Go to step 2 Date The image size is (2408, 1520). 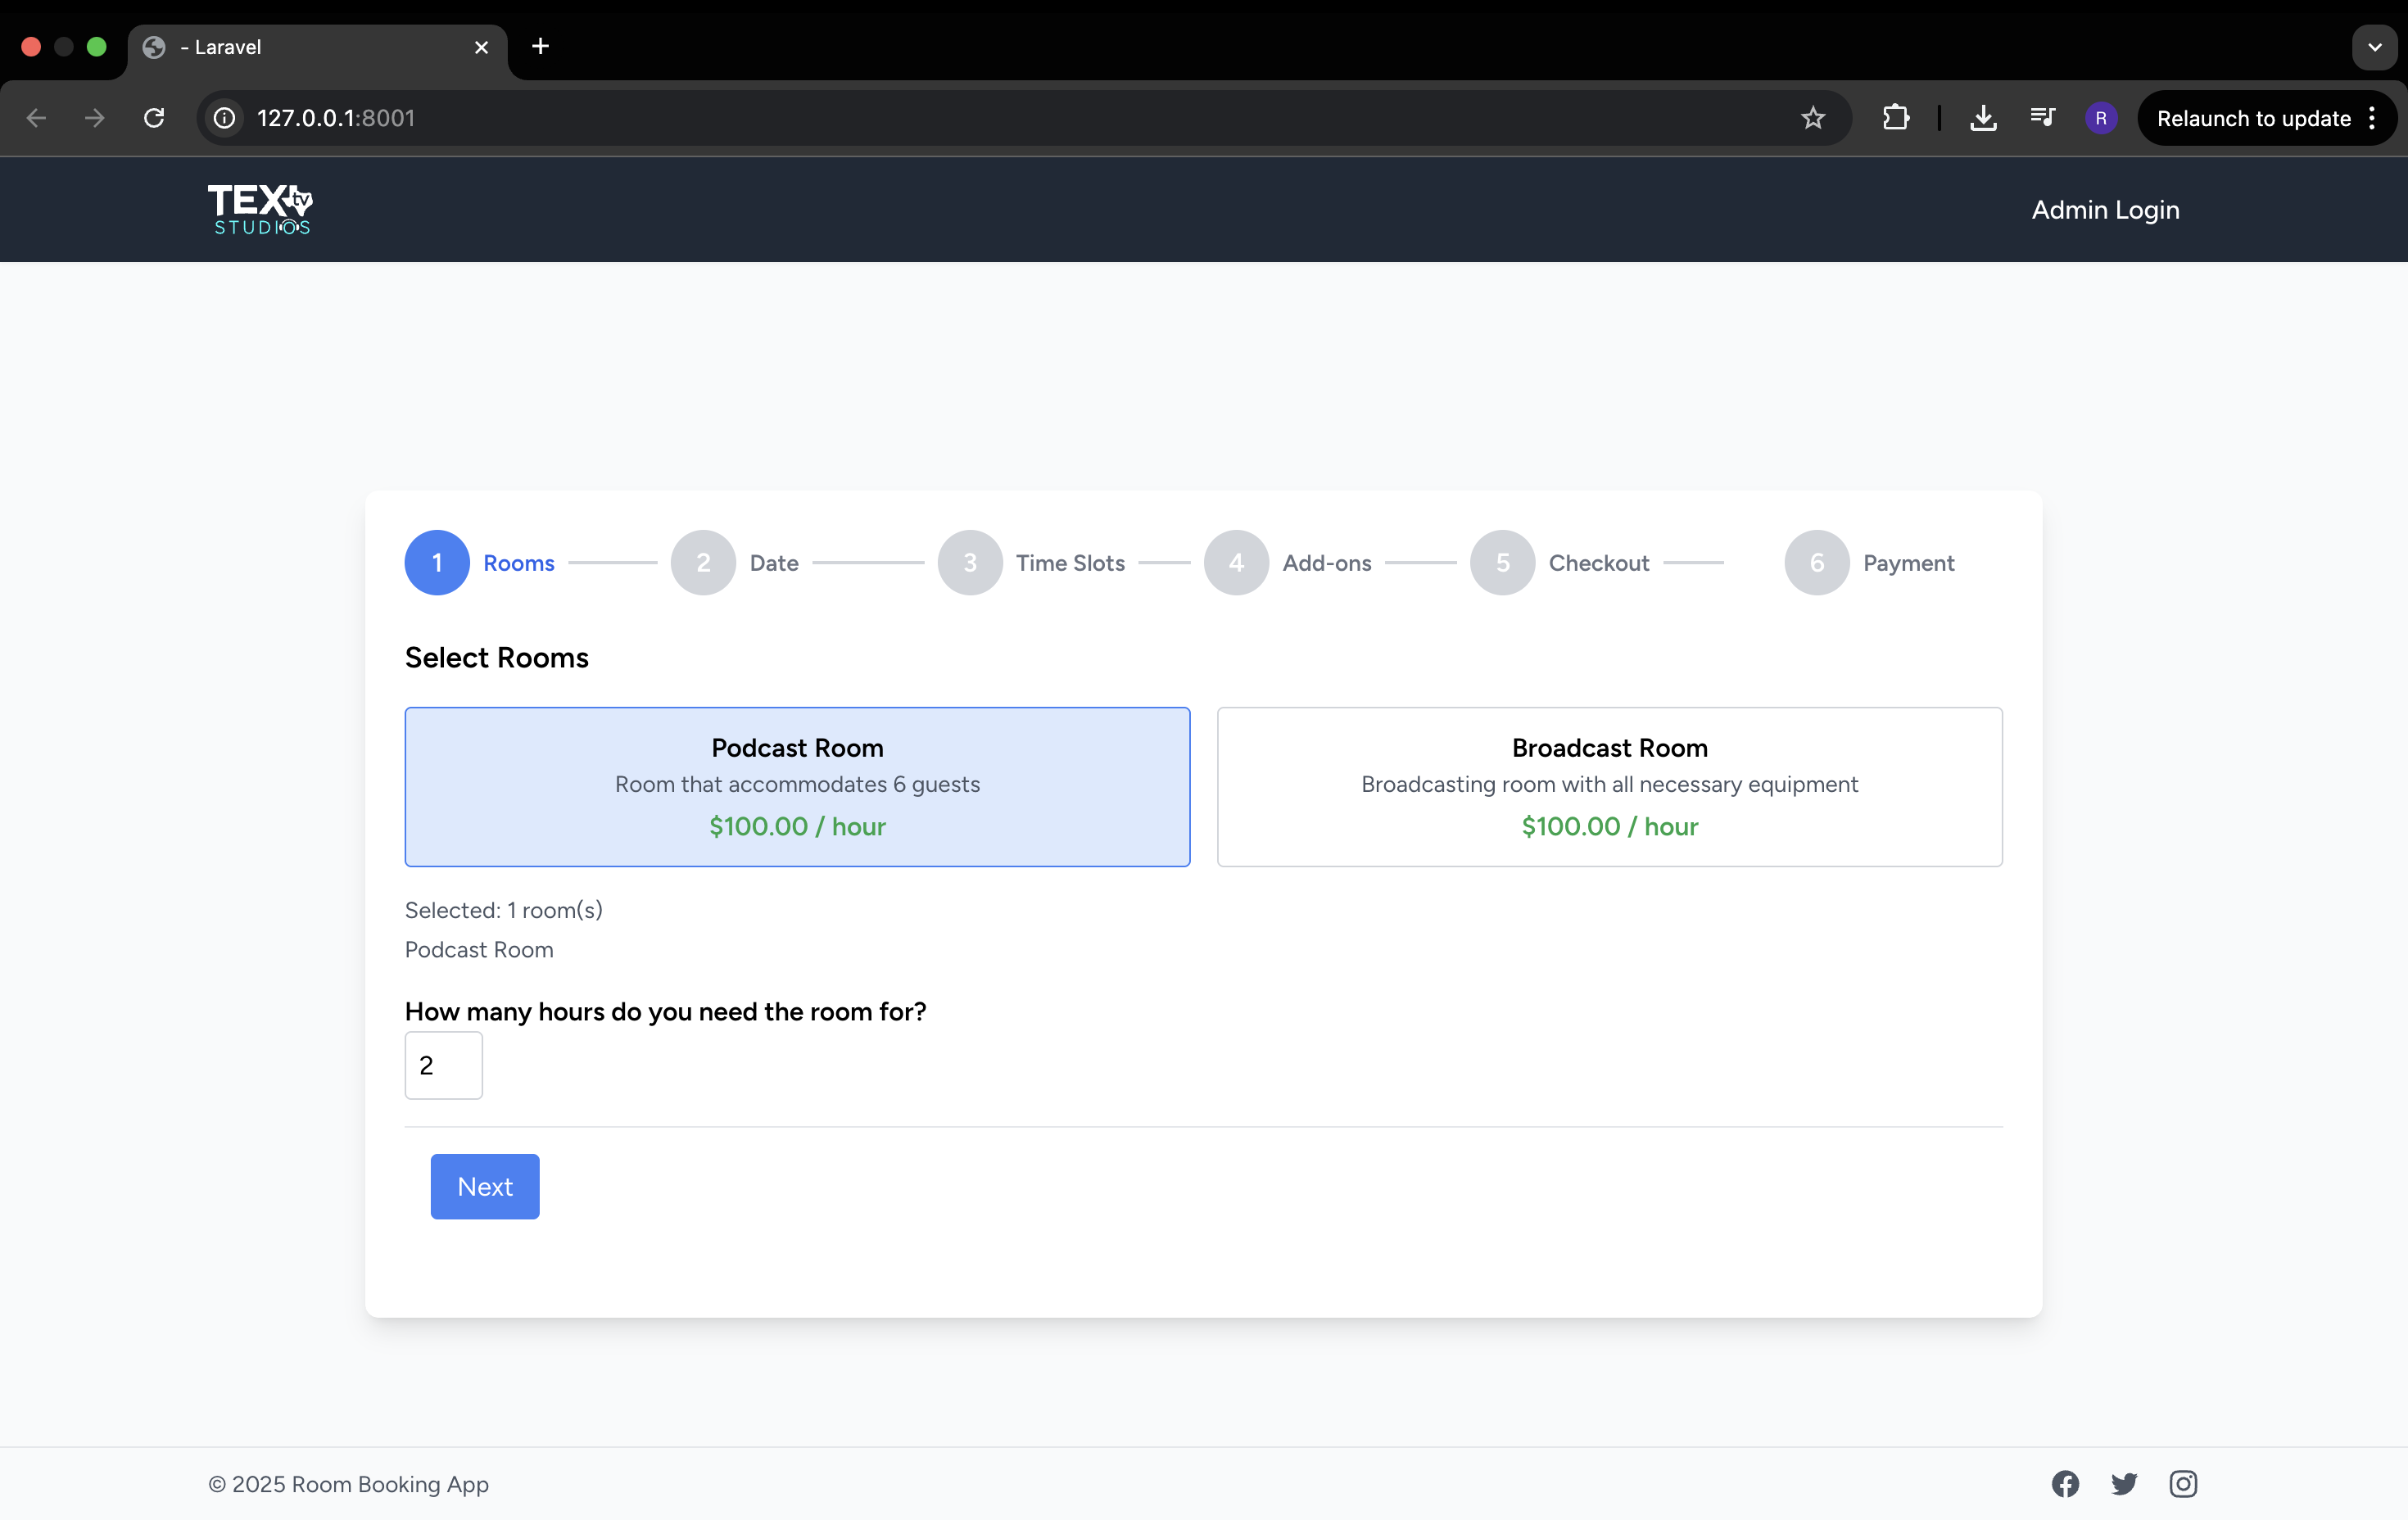[704, 563]
